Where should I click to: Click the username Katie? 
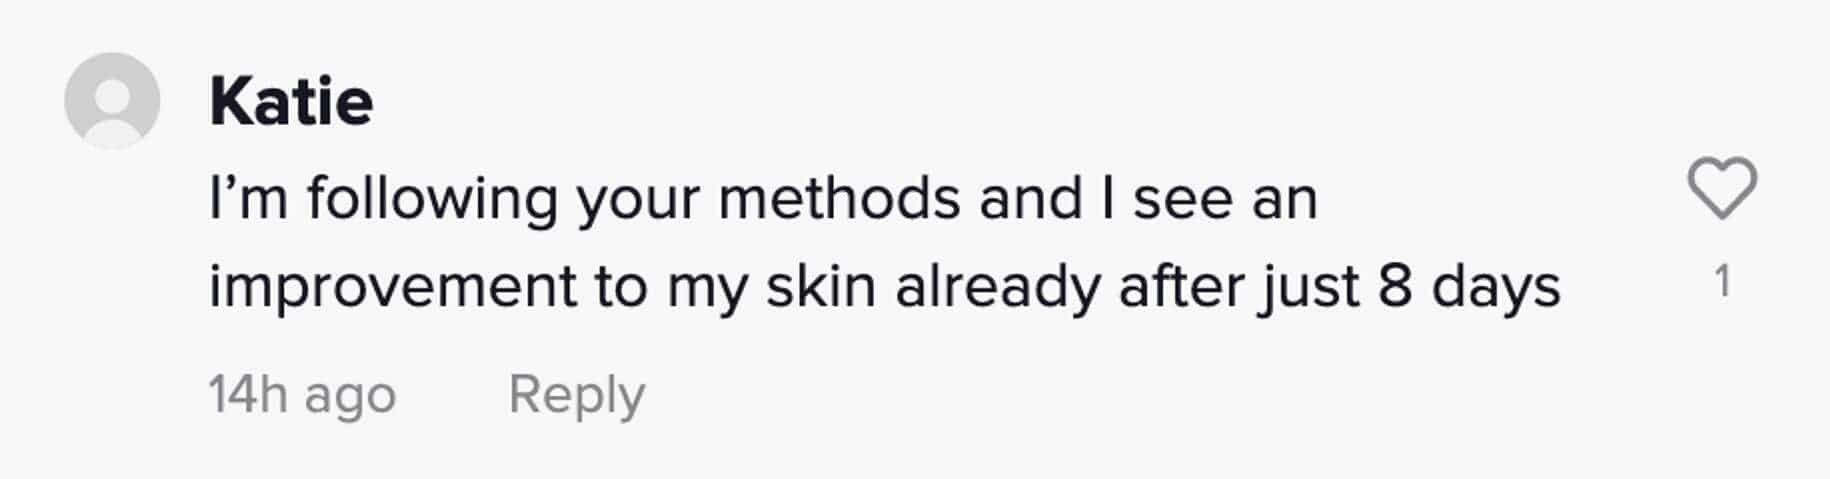291,102
